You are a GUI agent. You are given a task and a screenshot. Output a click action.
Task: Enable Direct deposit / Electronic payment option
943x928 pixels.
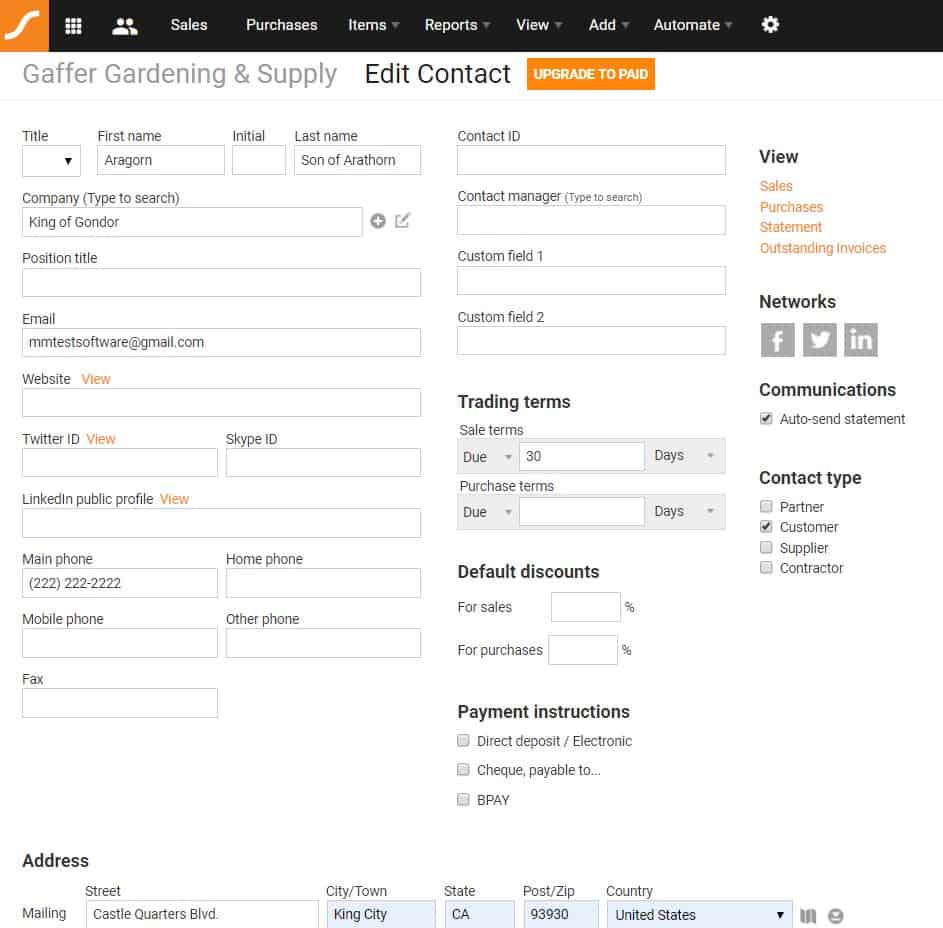tap(463, 740)
